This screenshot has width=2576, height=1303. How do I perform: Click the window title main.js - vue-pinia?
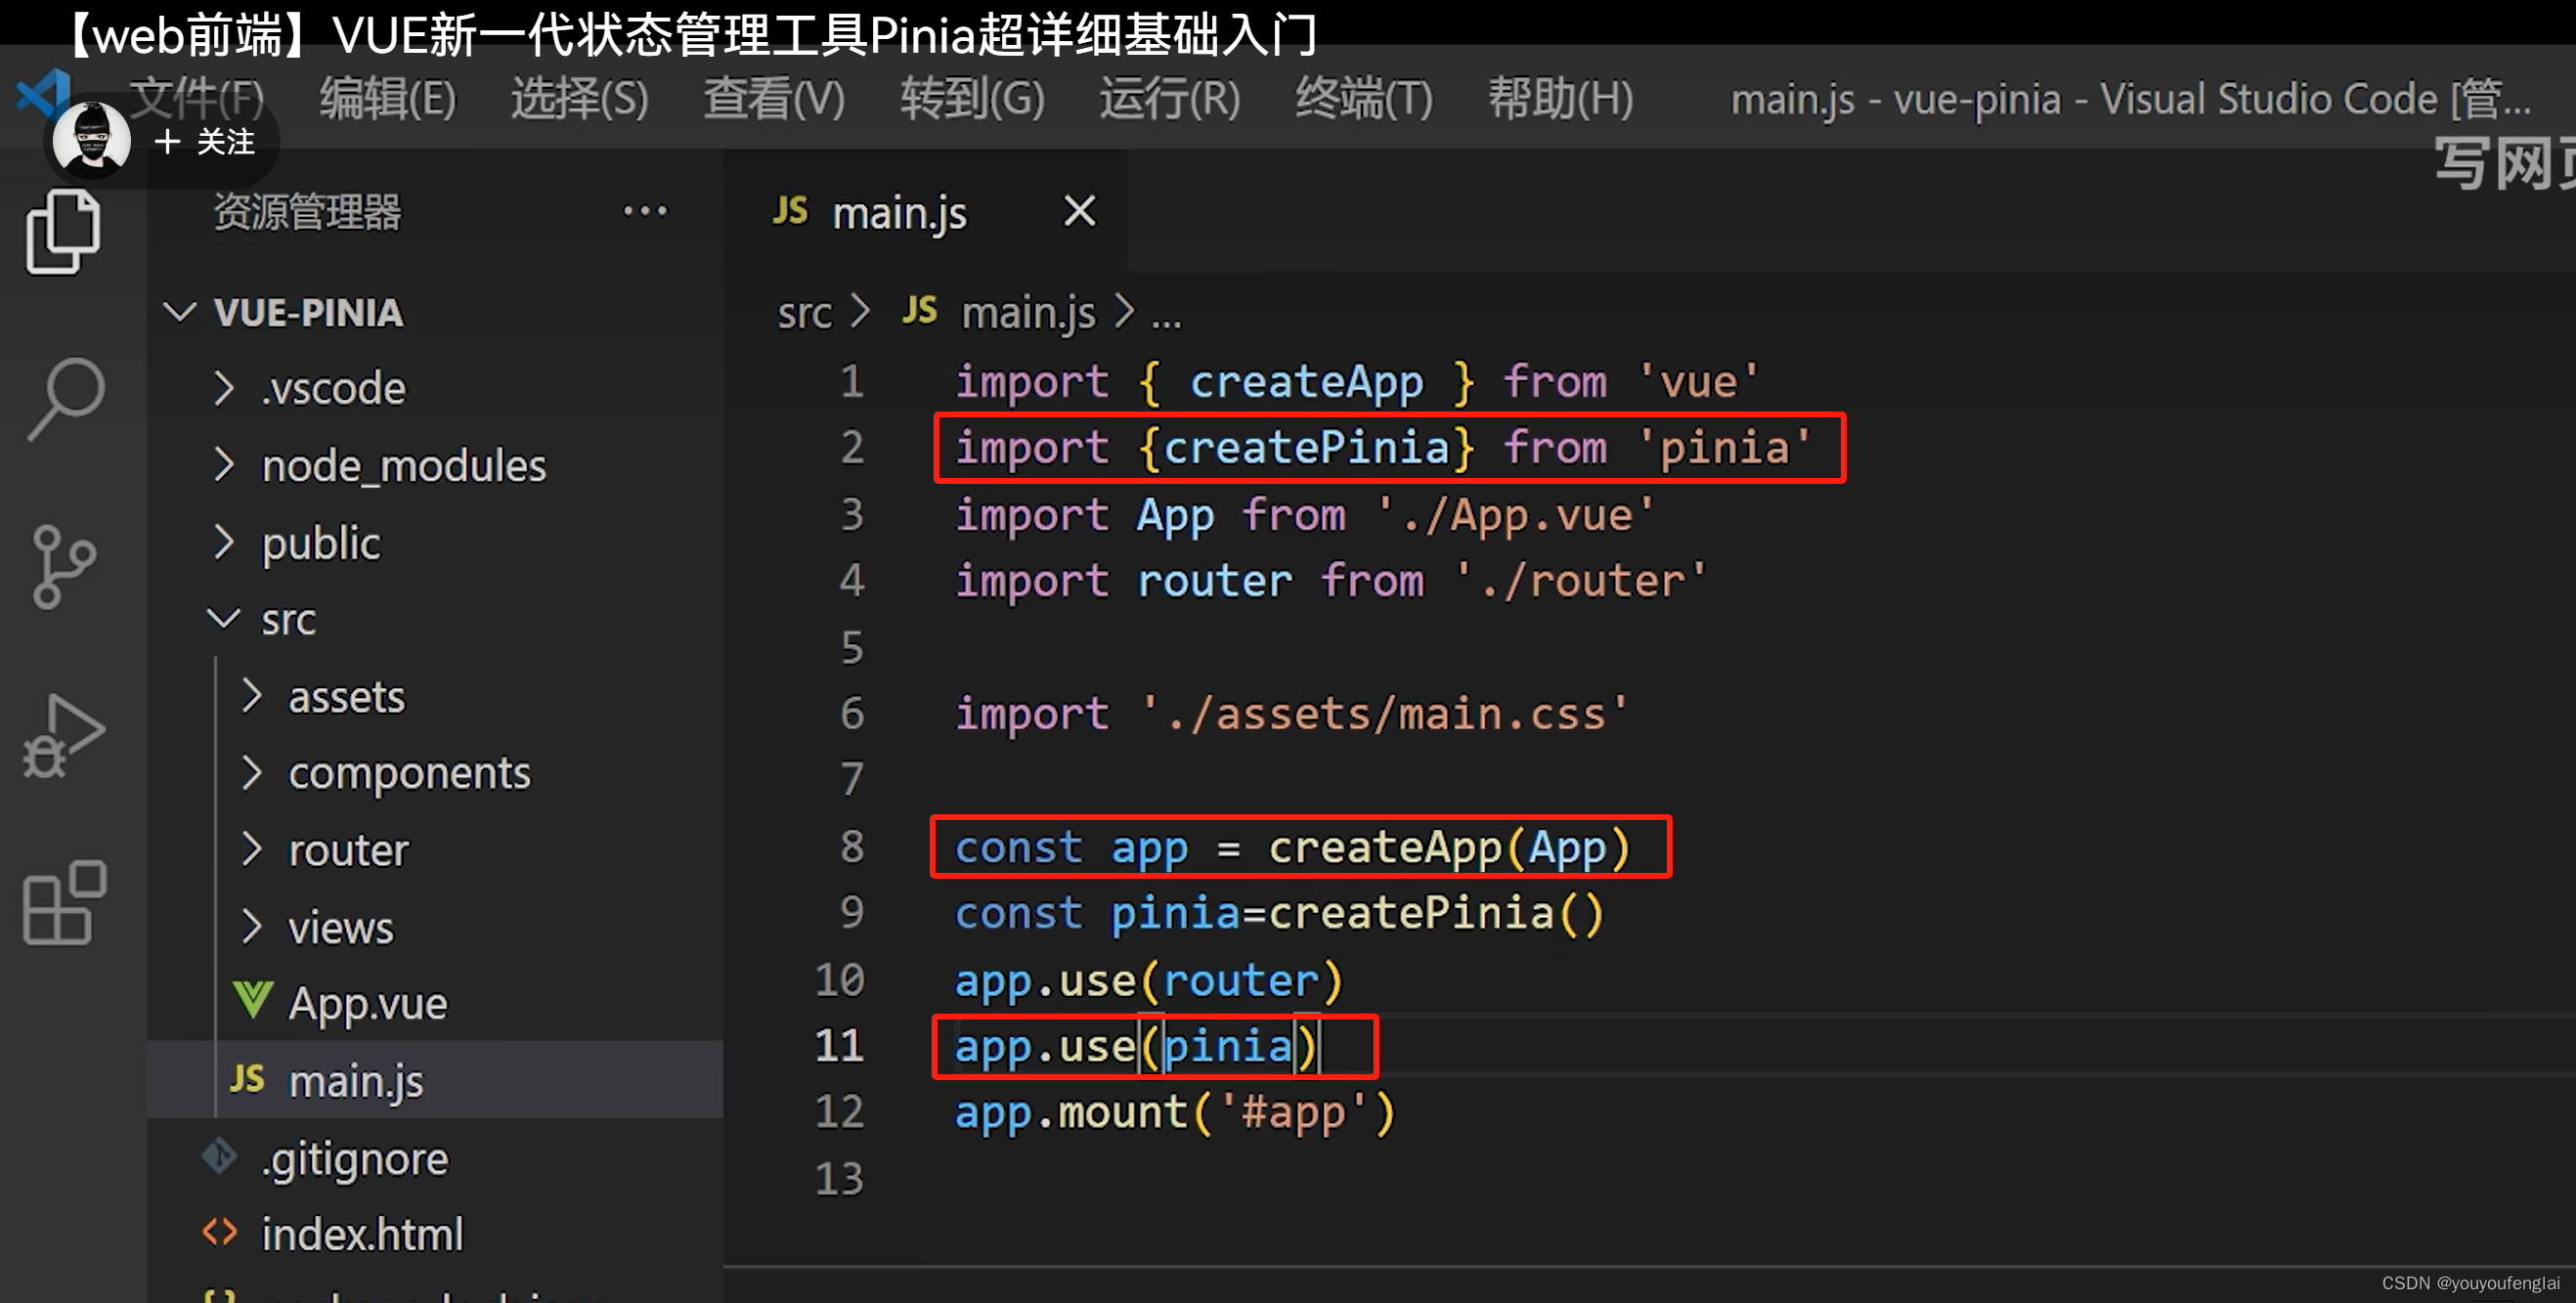click(x=2131, y=99)
